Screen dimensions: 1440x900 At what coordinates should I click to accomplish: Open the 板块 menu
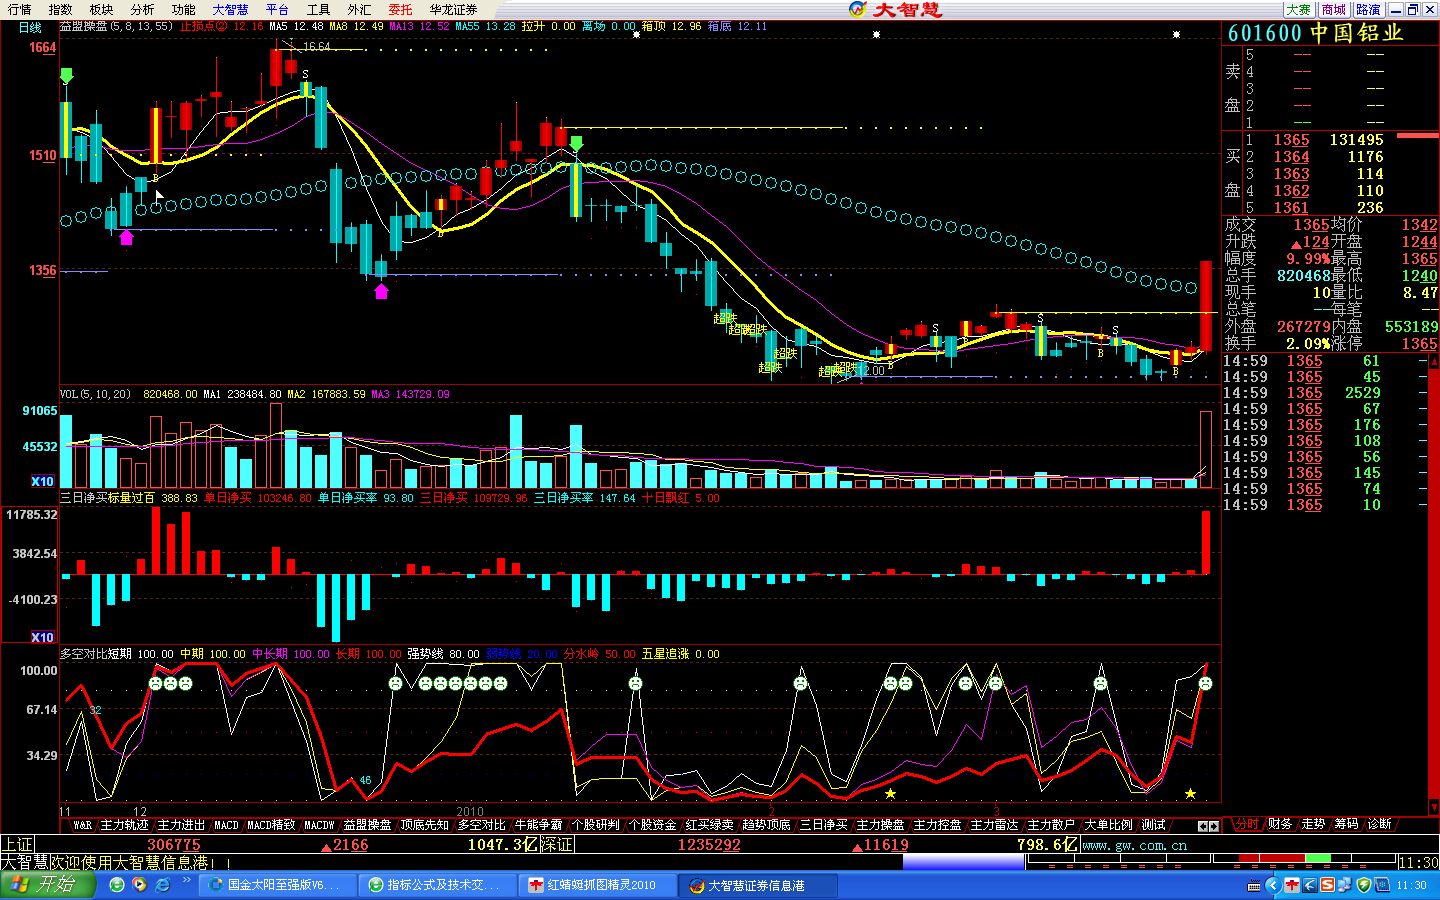pyautogui.click(x=102, y=10)
